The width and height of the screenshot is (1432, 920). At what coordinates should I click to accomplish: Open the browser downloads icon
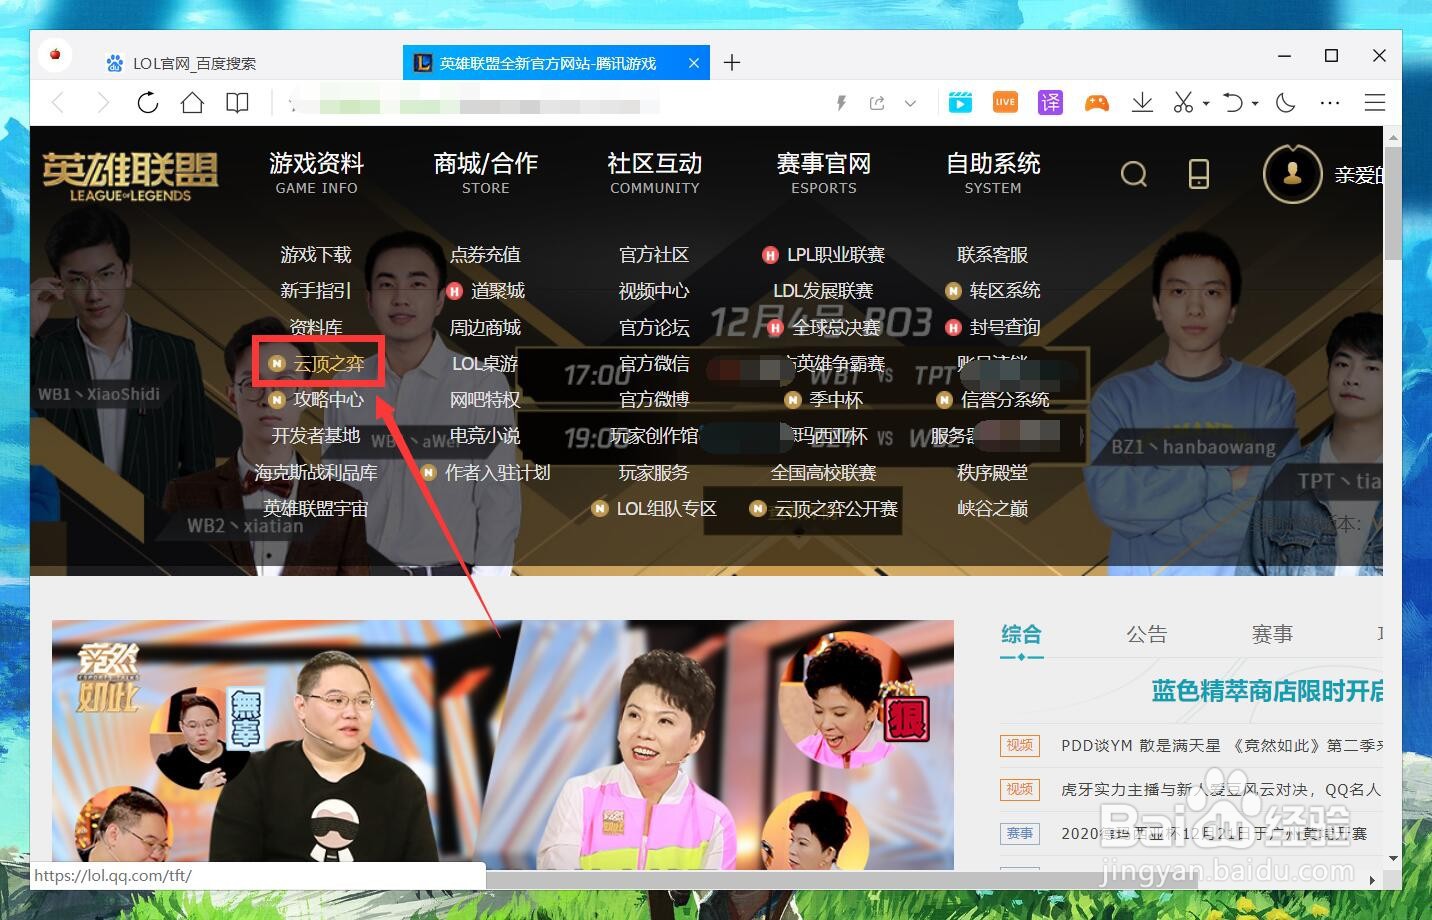coord(1142,101)
